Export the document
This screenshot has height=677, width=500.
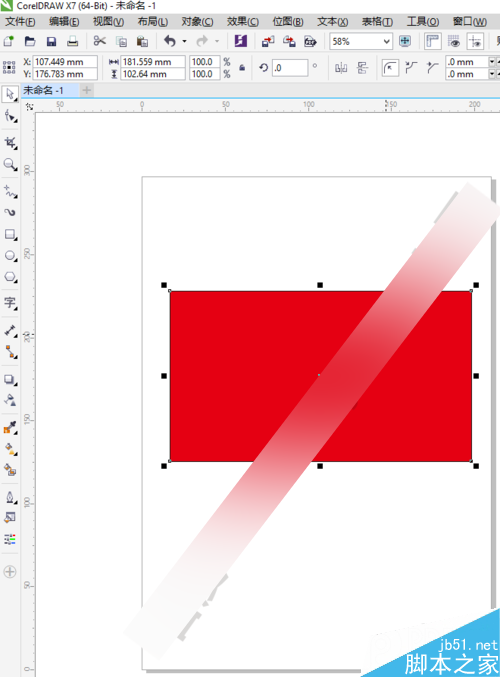289,41
